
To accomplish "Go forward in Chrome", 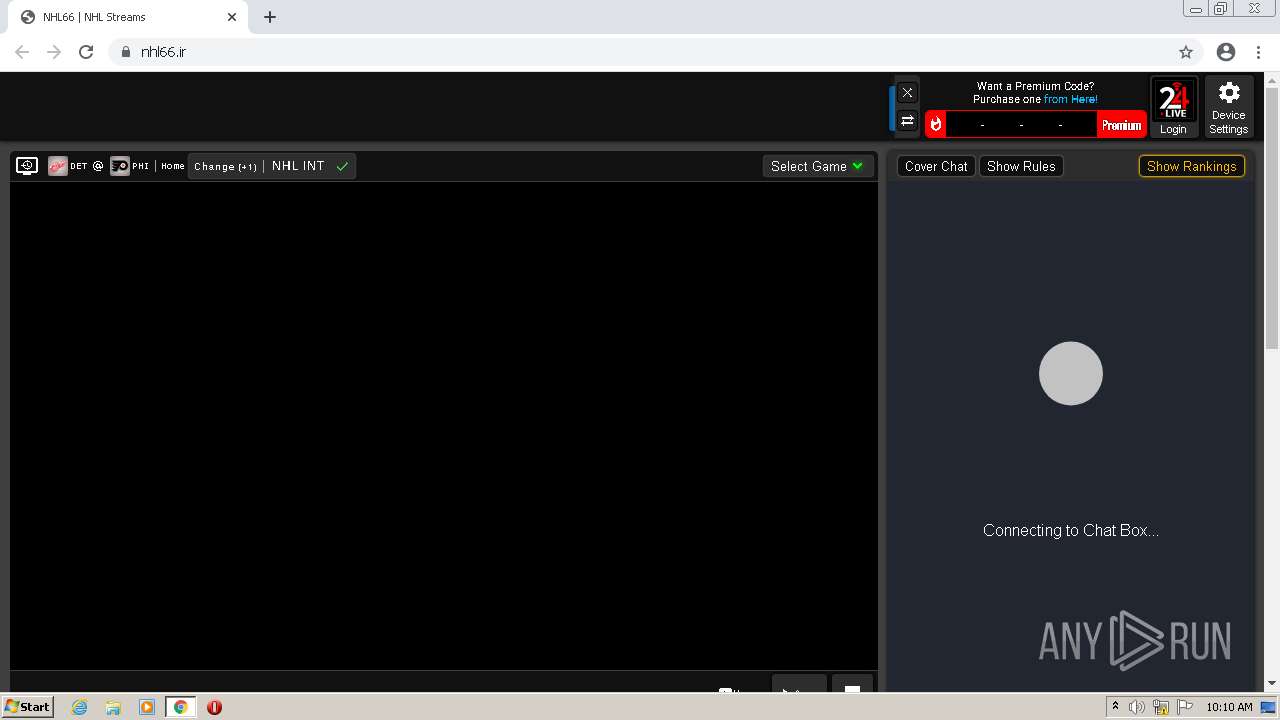I will (x=54, y=52).
